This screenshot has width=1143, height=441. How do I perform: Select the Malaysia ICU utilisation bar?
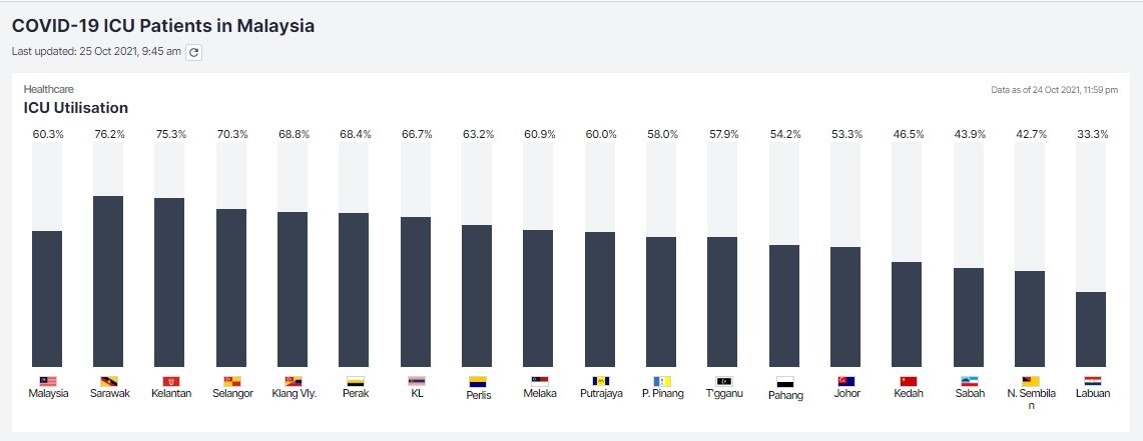48,299
